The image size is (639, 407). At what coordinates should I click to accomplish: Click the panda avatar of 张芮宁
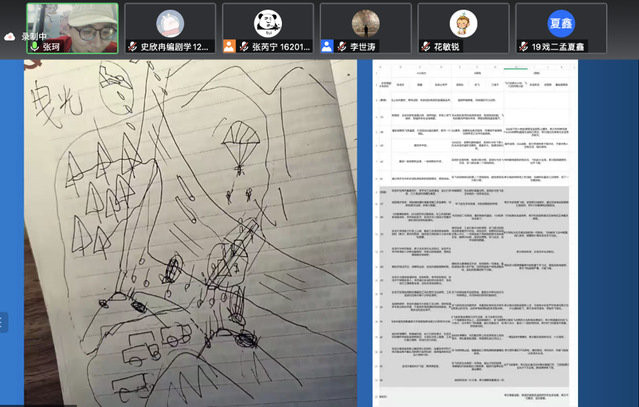pos(267,22)
